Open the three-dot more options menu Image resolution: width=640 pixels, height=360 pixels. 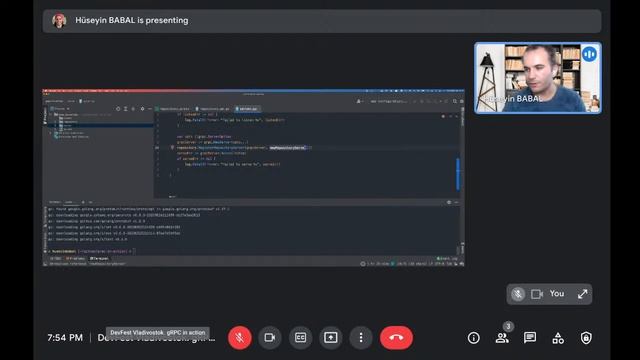click(x=361, y=338)
